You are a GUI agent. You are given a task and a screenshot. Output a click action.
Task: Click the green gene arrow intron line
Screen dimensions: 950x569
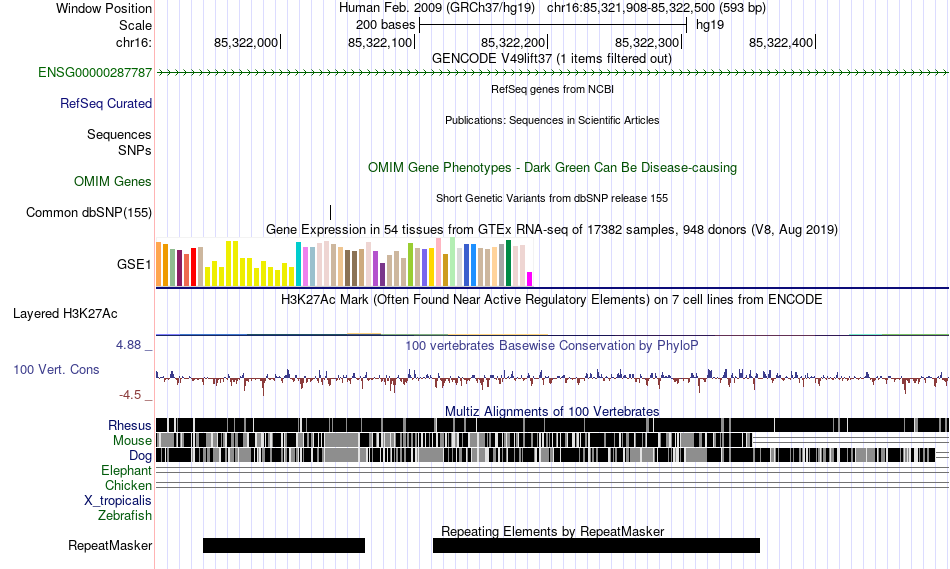552,73
